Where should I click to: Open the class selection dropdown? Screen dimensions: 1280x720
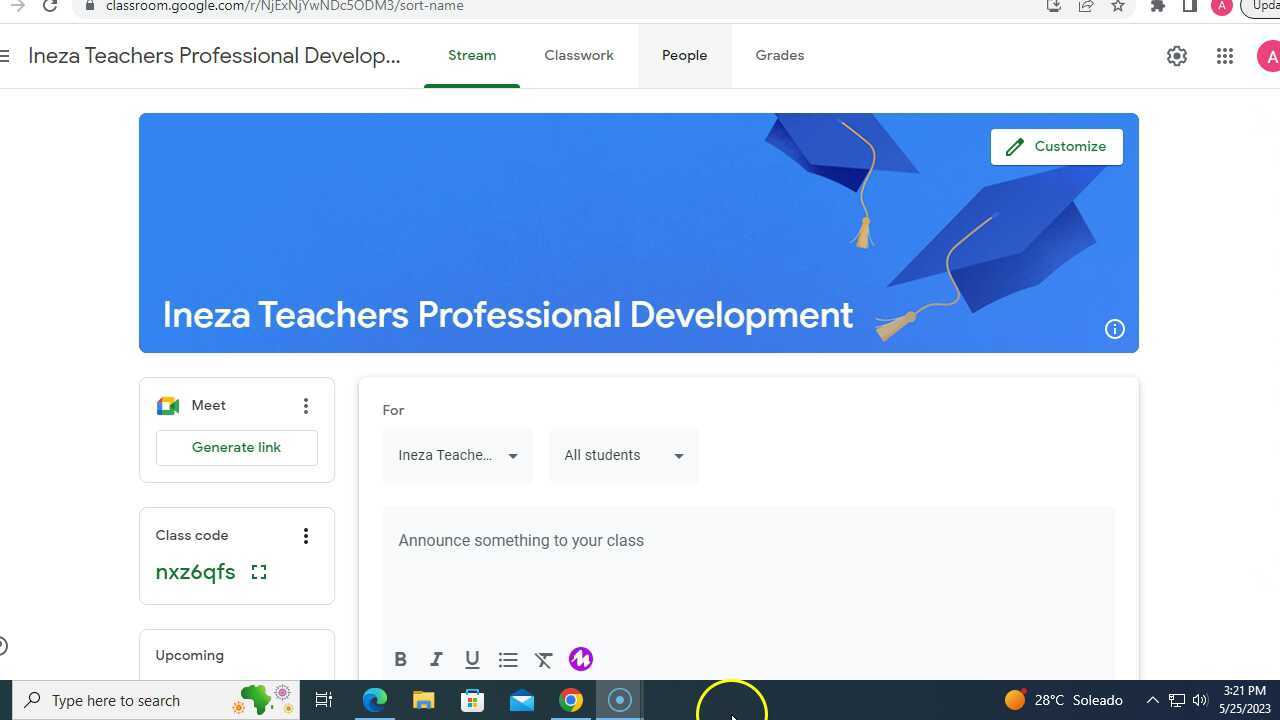click(457, 455)
